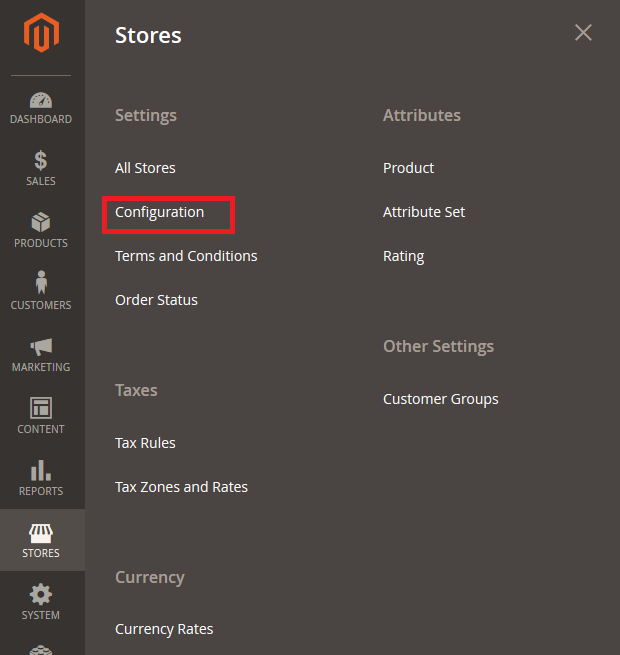
Task: Open Terms and Conditions link
Action: pos(186,256)
